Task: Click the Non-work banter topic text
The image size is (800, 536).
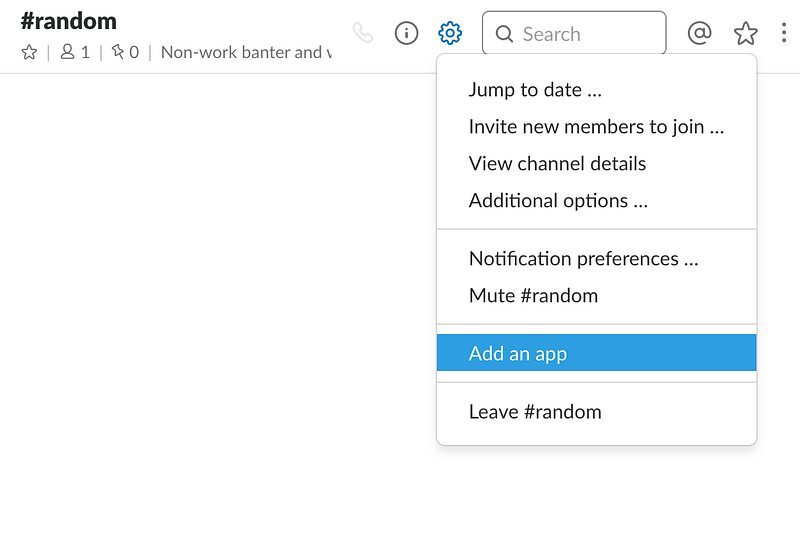Action: 246,52
